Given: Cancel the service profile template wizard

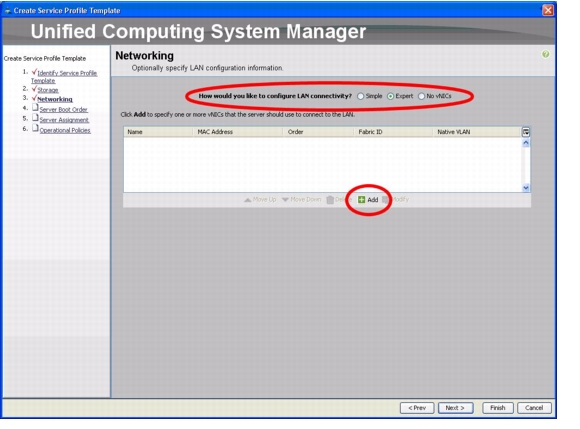Looking at the screenshot, I should coord(534,408).
